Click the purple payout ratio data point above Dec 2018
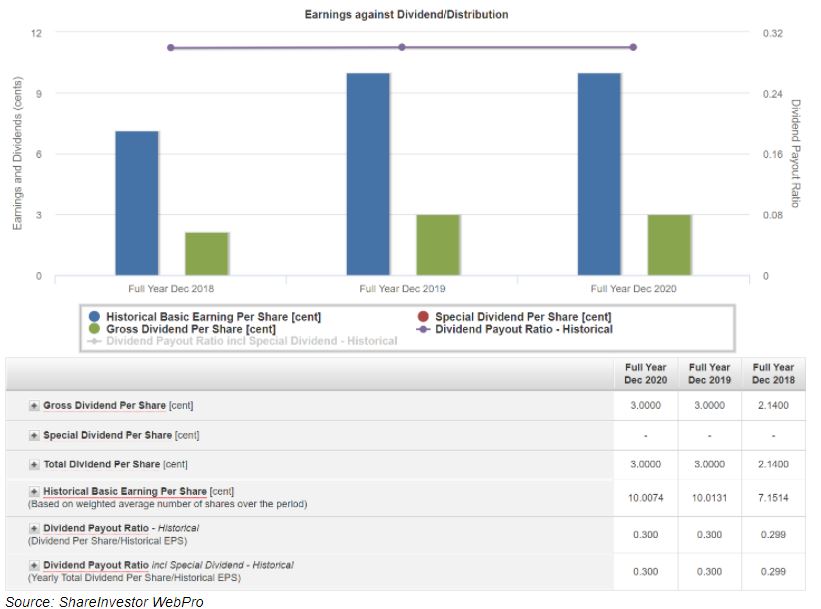 coord(171,48)
